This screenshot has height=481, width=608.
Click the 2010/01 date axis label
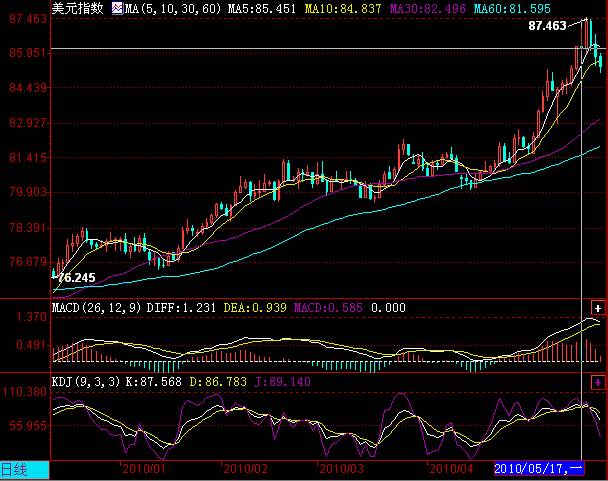click(144, 469)
